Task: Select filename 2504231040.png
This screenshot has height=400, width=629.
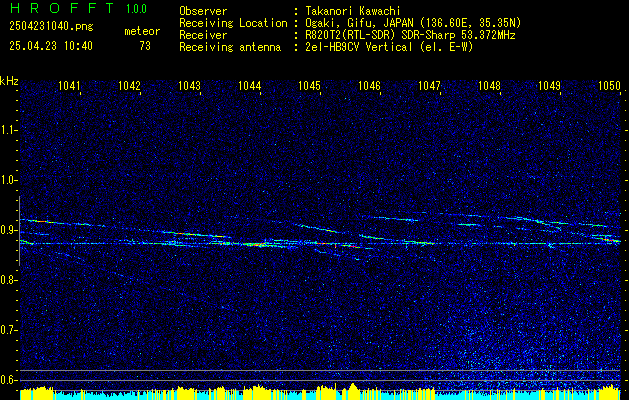Action: coord(51,27)
